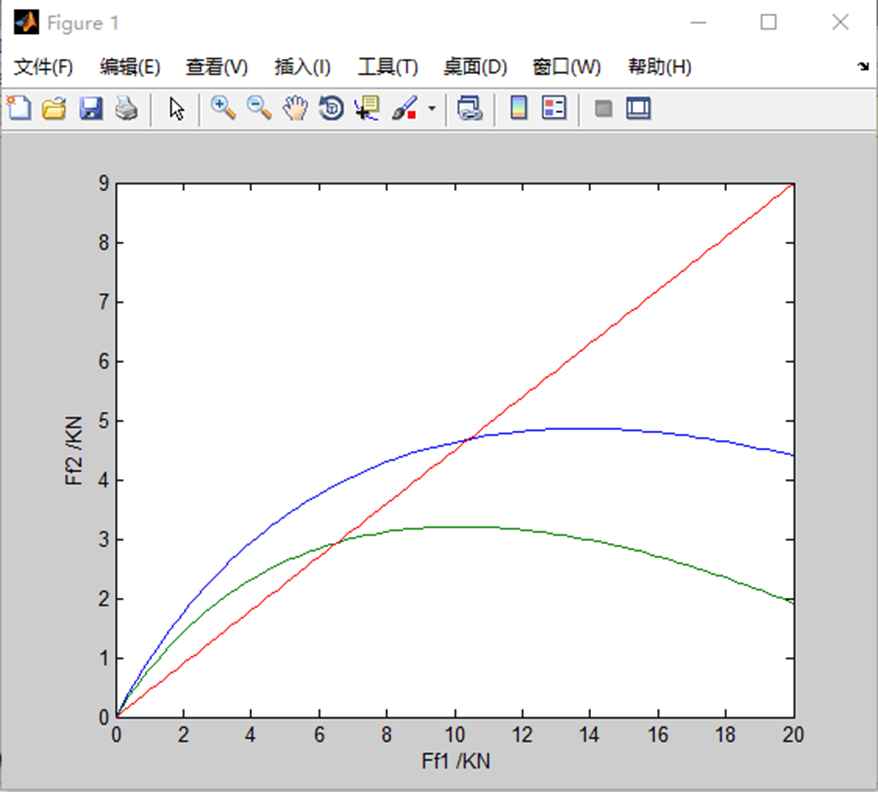Screen dimensions: 878x792
Task: Click the New Figure toolbar icon
Action: coord(19,108)
